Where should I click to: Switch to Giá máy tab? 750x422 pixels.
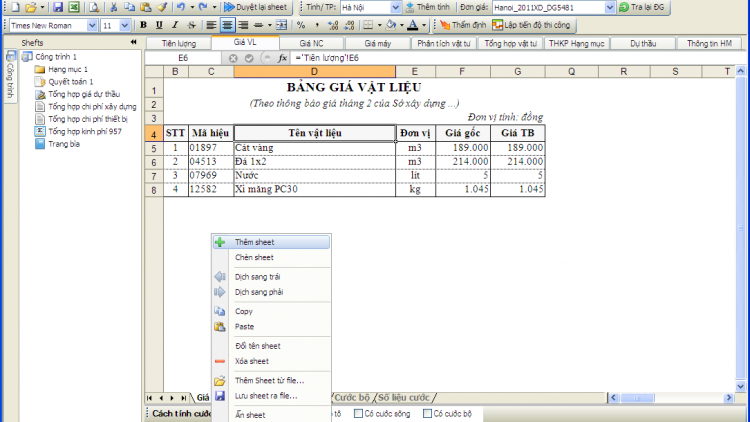click(377, 44)
